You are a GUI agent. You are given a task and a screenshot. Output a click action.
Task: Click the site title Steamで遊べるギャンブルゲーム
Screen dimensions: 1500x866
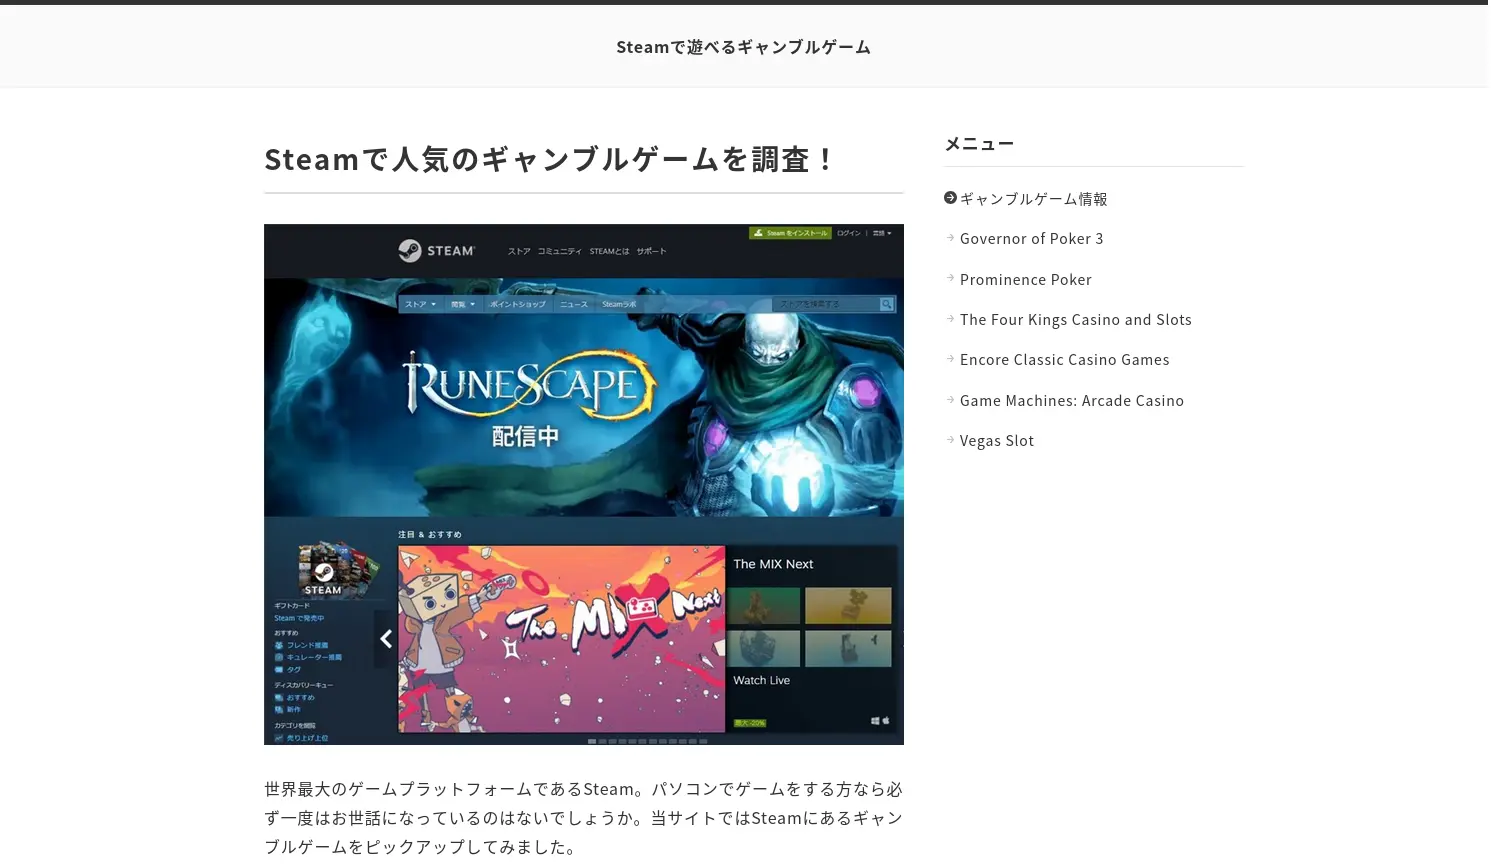[x=743, y=47]
